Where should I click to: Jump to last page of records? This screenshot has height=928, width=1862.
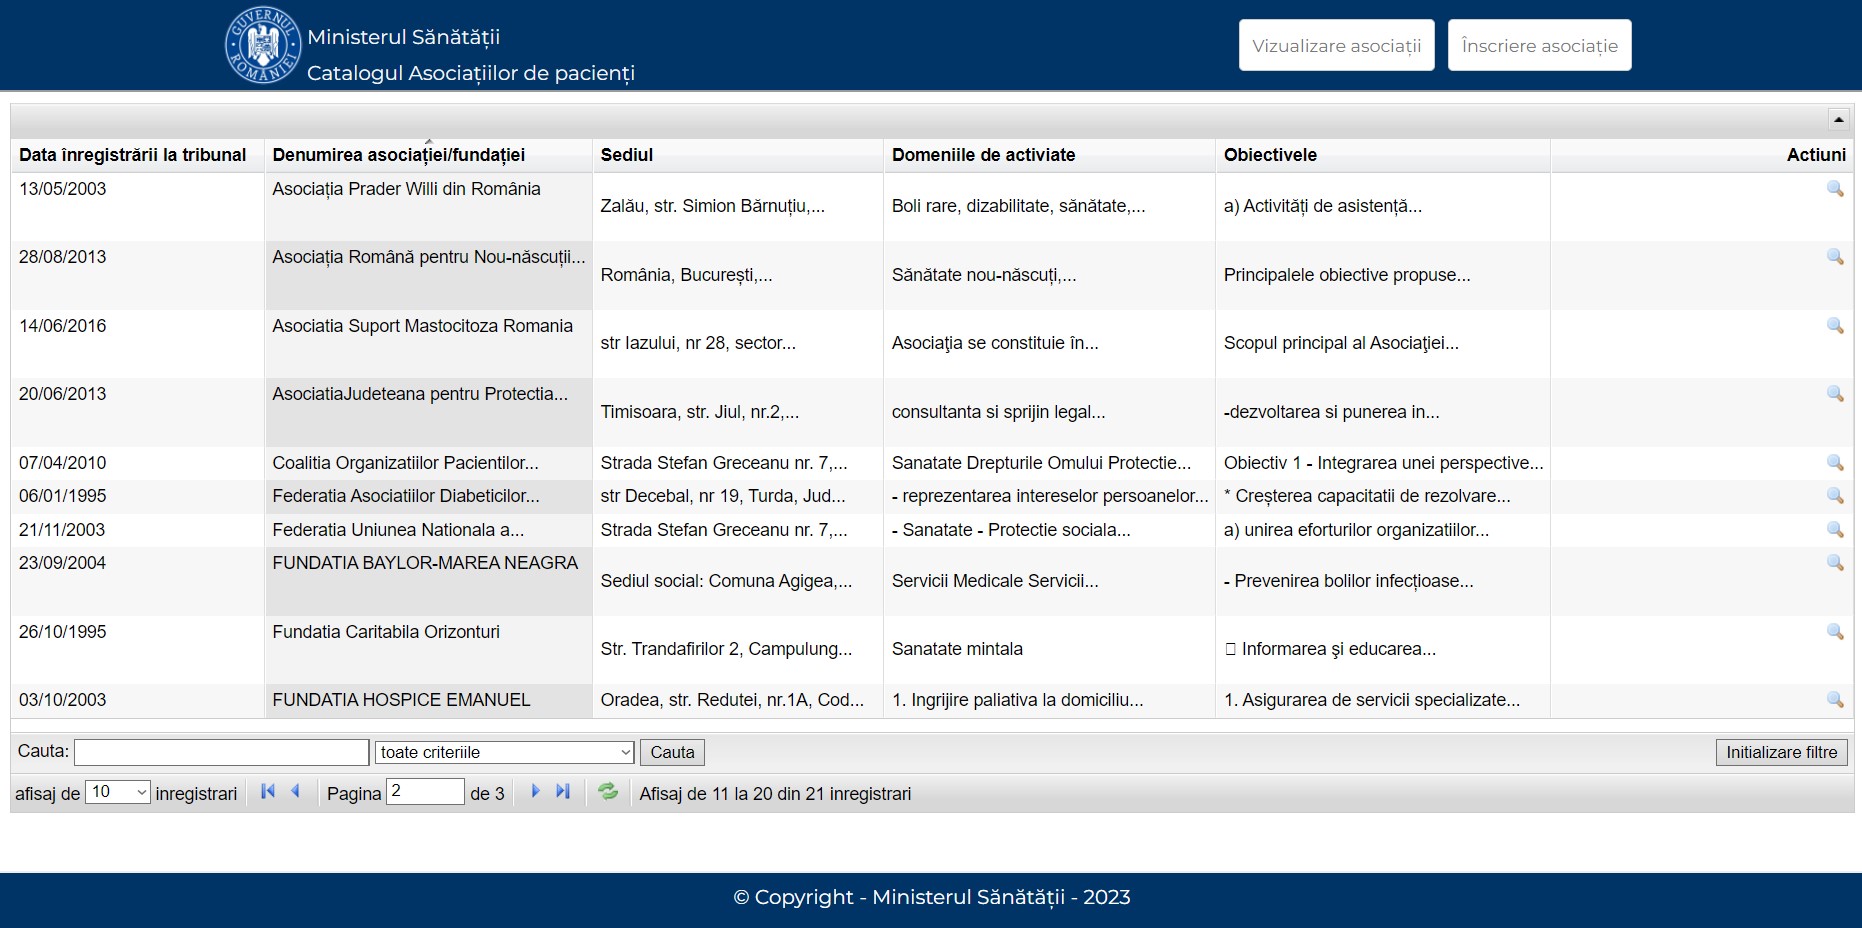tap(563, 791)
